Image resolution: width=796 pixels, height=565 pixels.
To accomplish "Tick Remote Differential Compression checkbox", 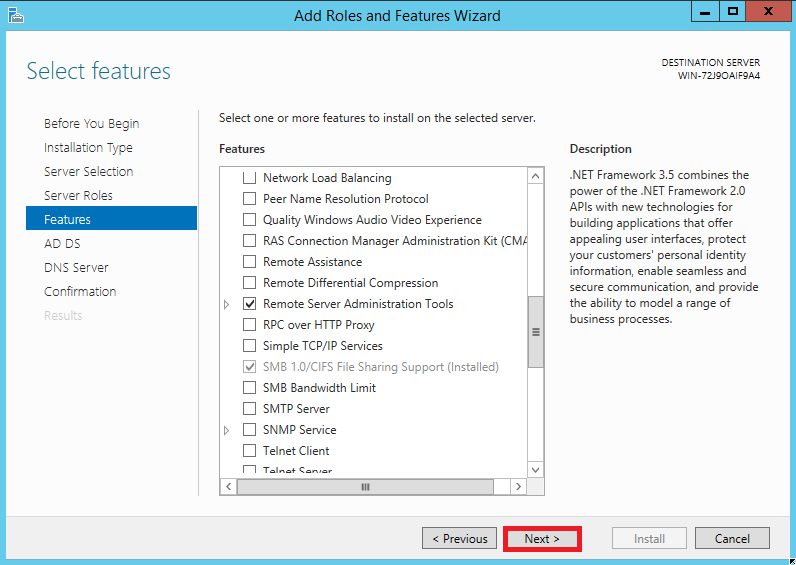I will 249,283.
